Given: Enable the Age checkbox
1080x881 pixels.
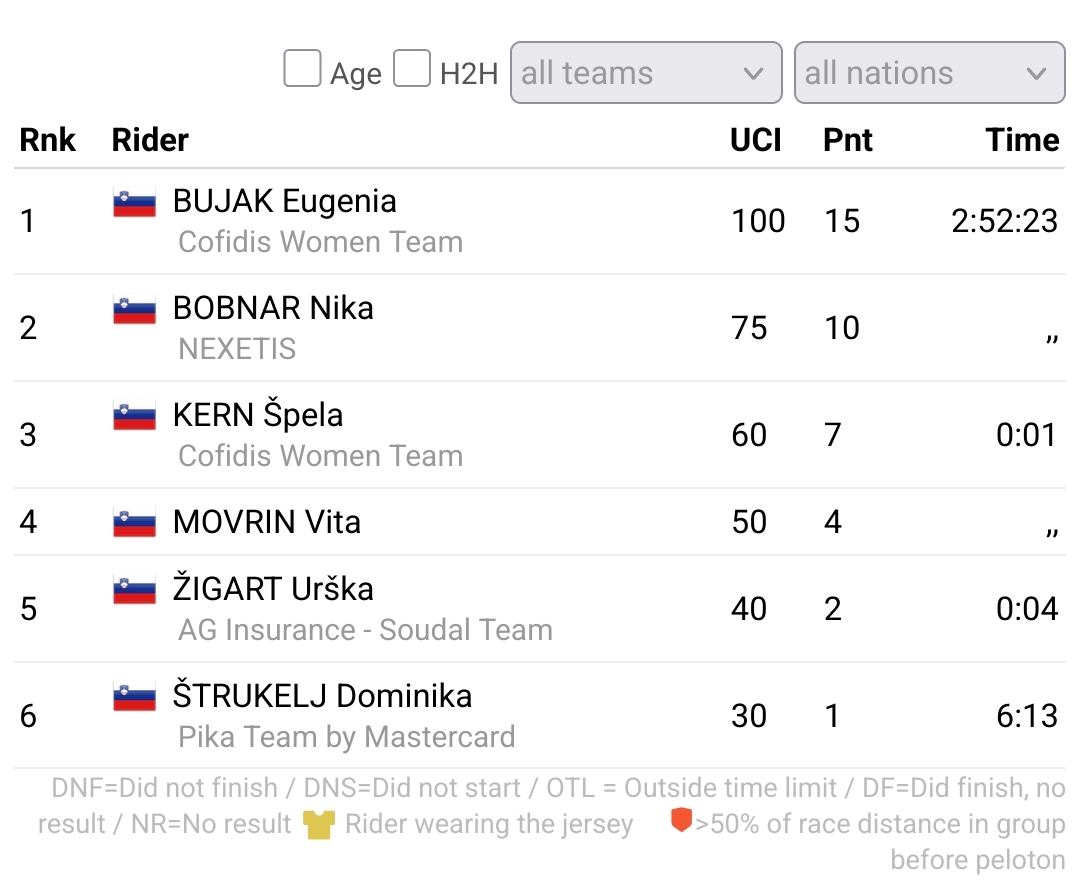Looking at the screenshot, I should [302, 70].
